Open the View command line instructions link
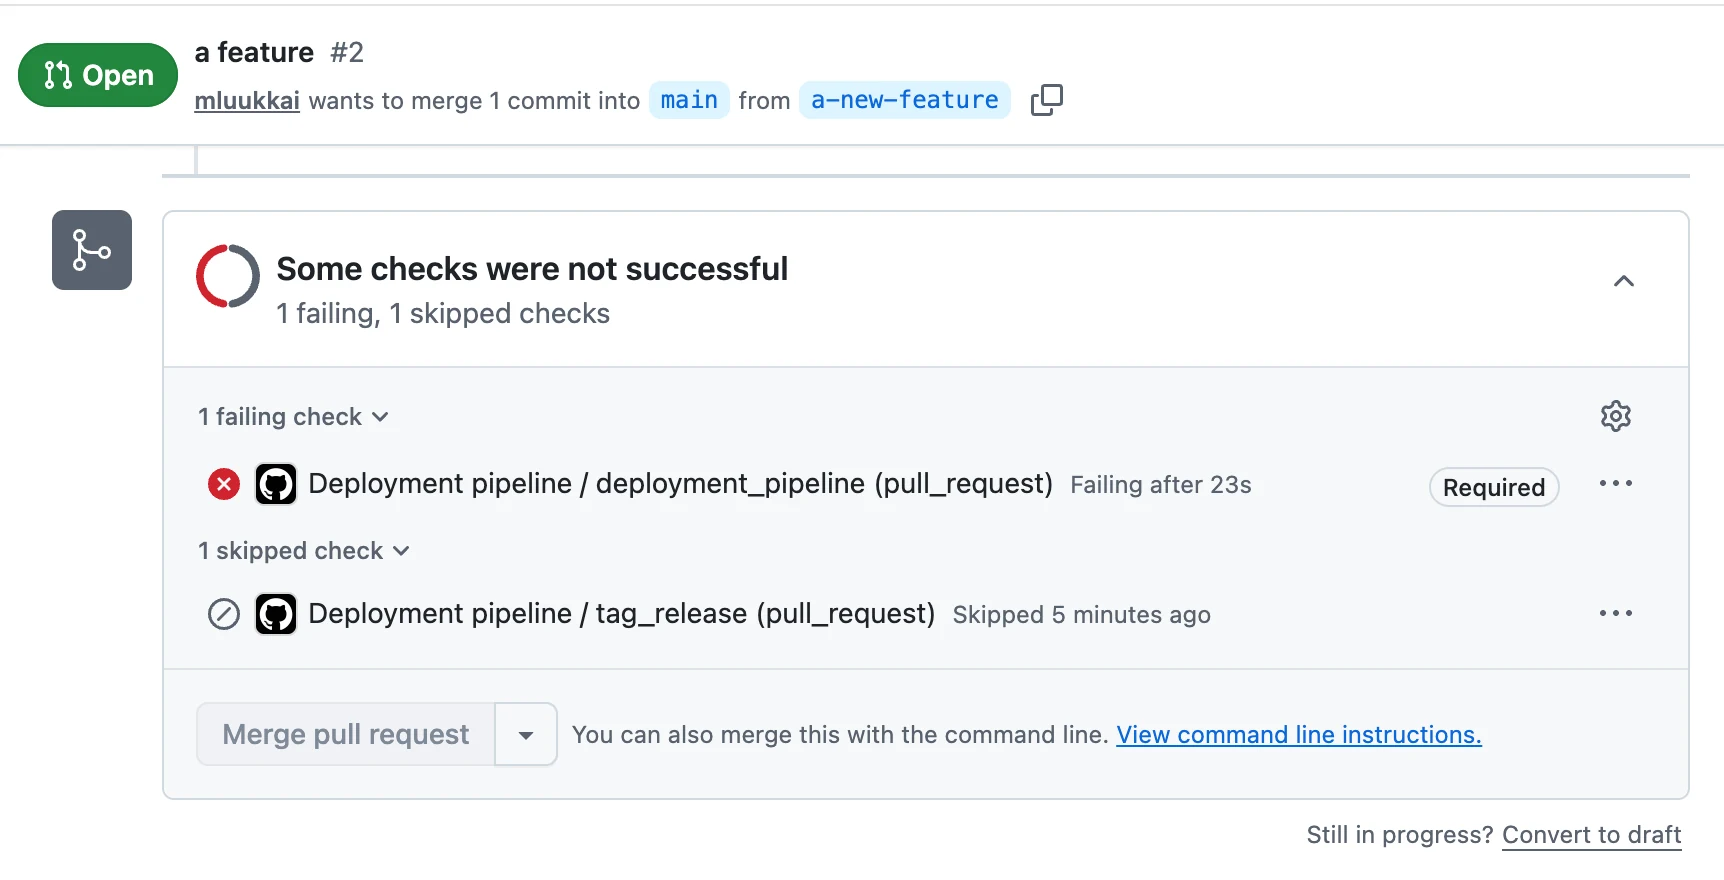 (1299, 735)
